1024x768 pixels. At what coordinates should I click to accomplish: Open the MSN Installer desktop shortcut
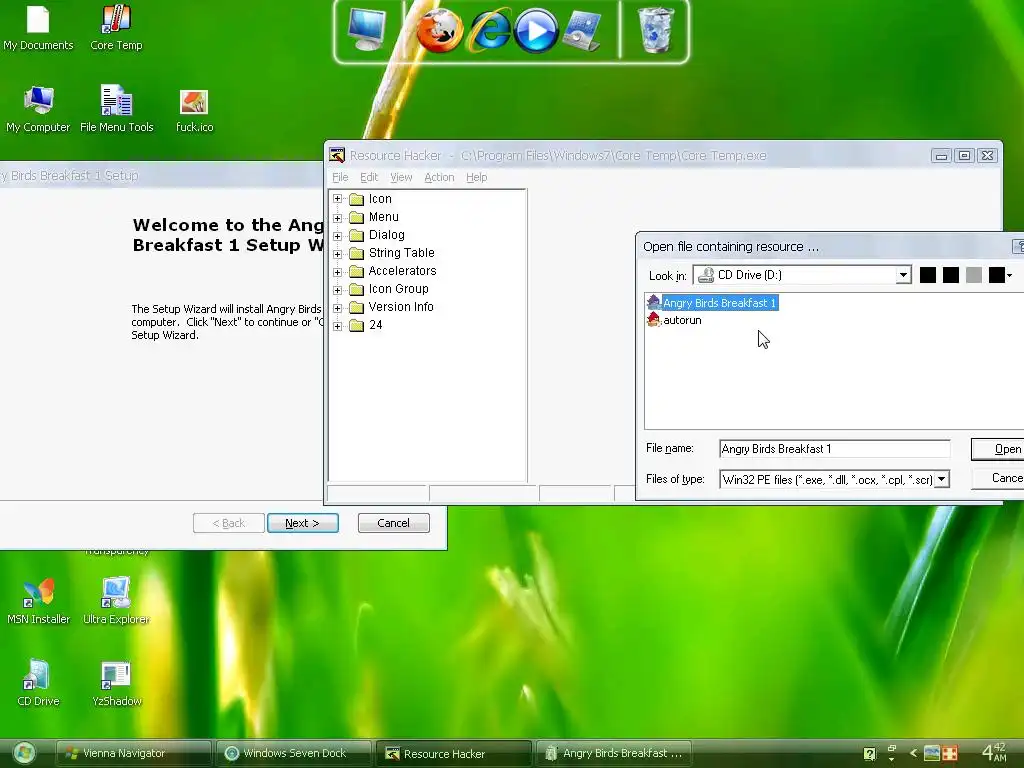tap(38, 601)
